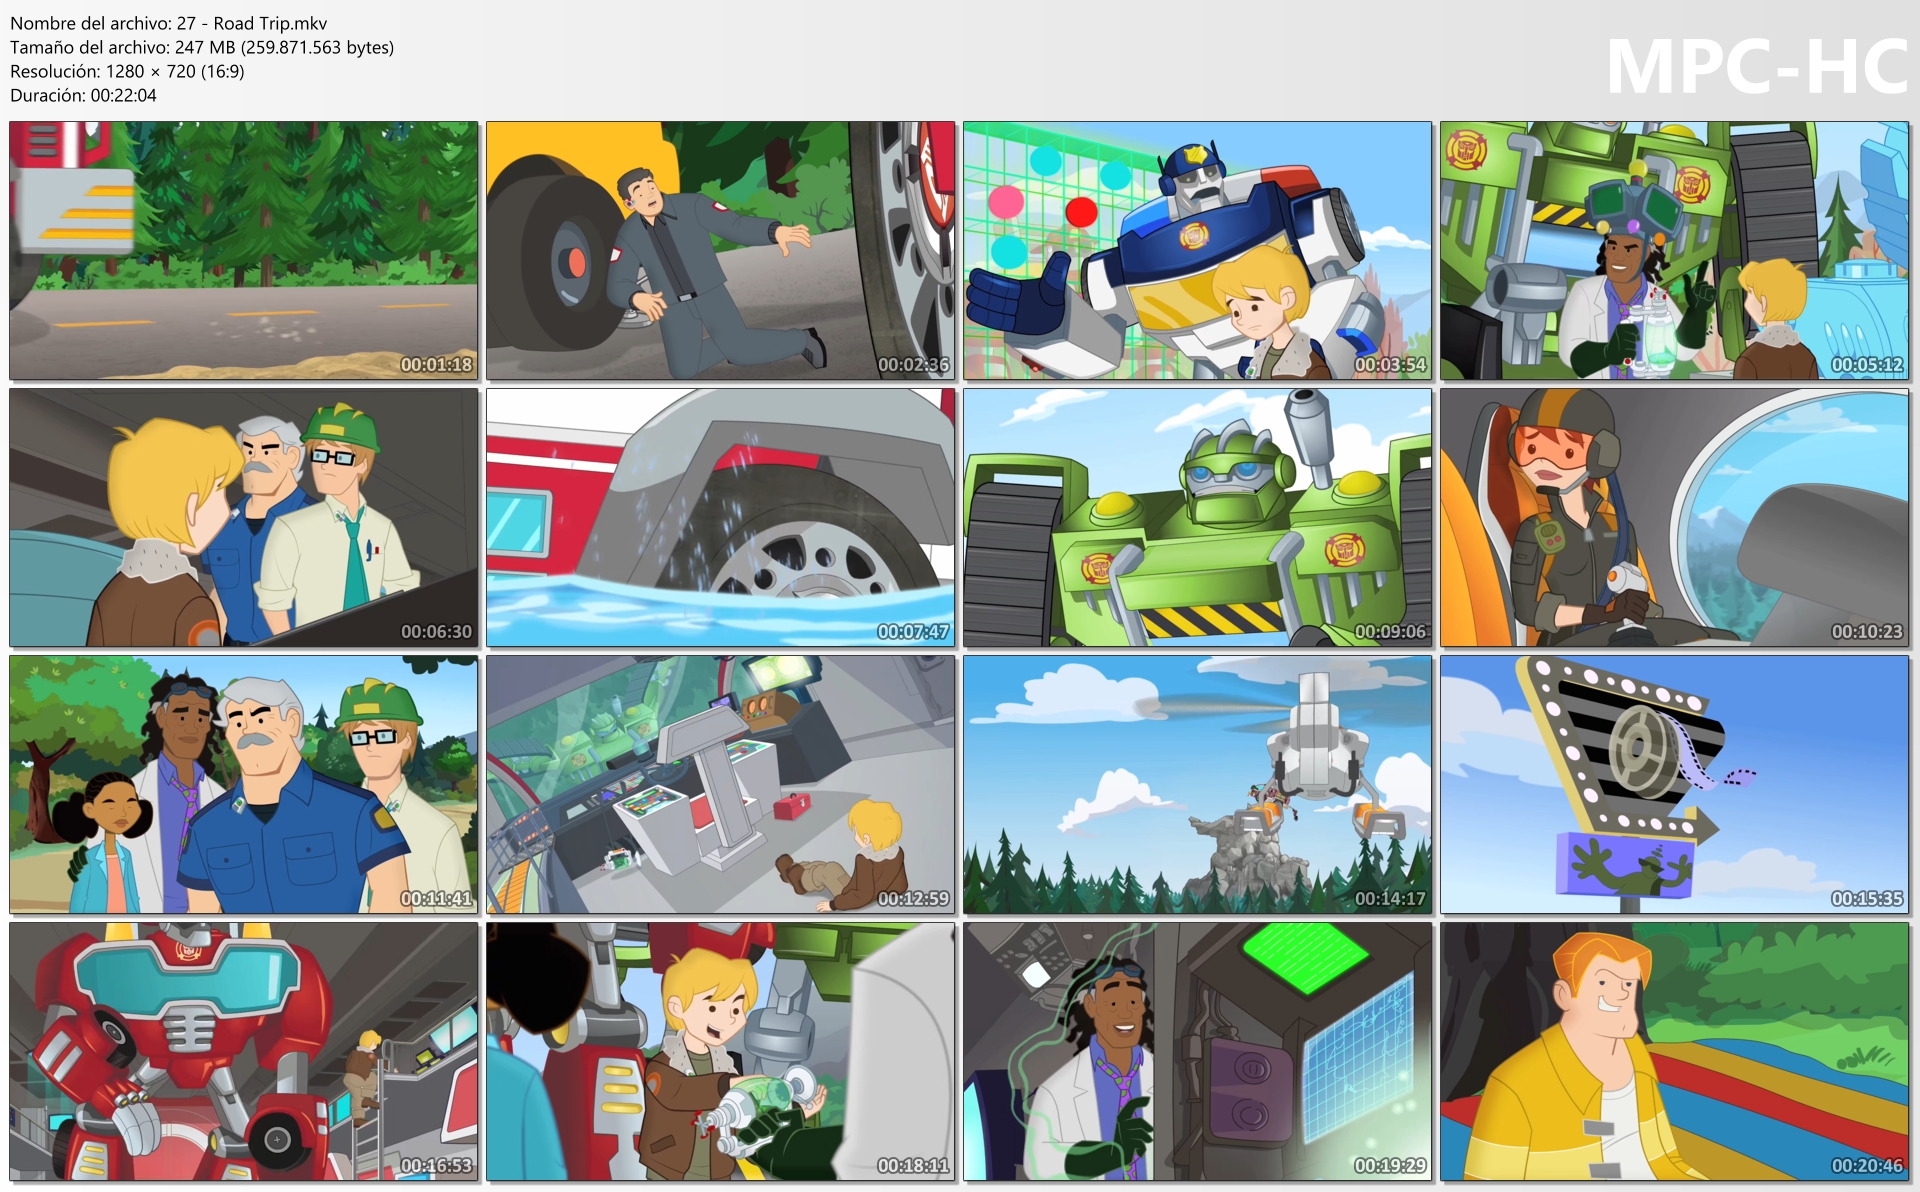The image size is (1920, 1192).
Task: Select the thumbnail at 00:18:11
Action: [721, 1052]
